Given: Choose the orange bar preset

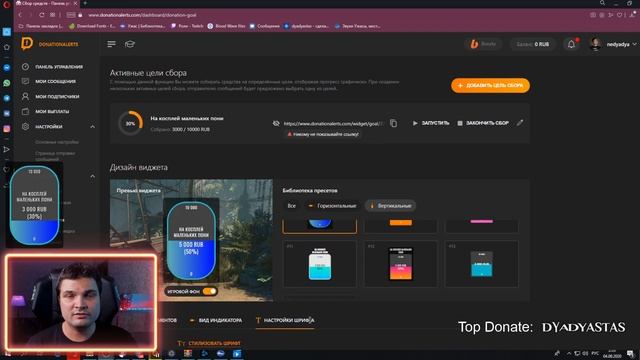Looking at the screenshot, I should (400, 226).
